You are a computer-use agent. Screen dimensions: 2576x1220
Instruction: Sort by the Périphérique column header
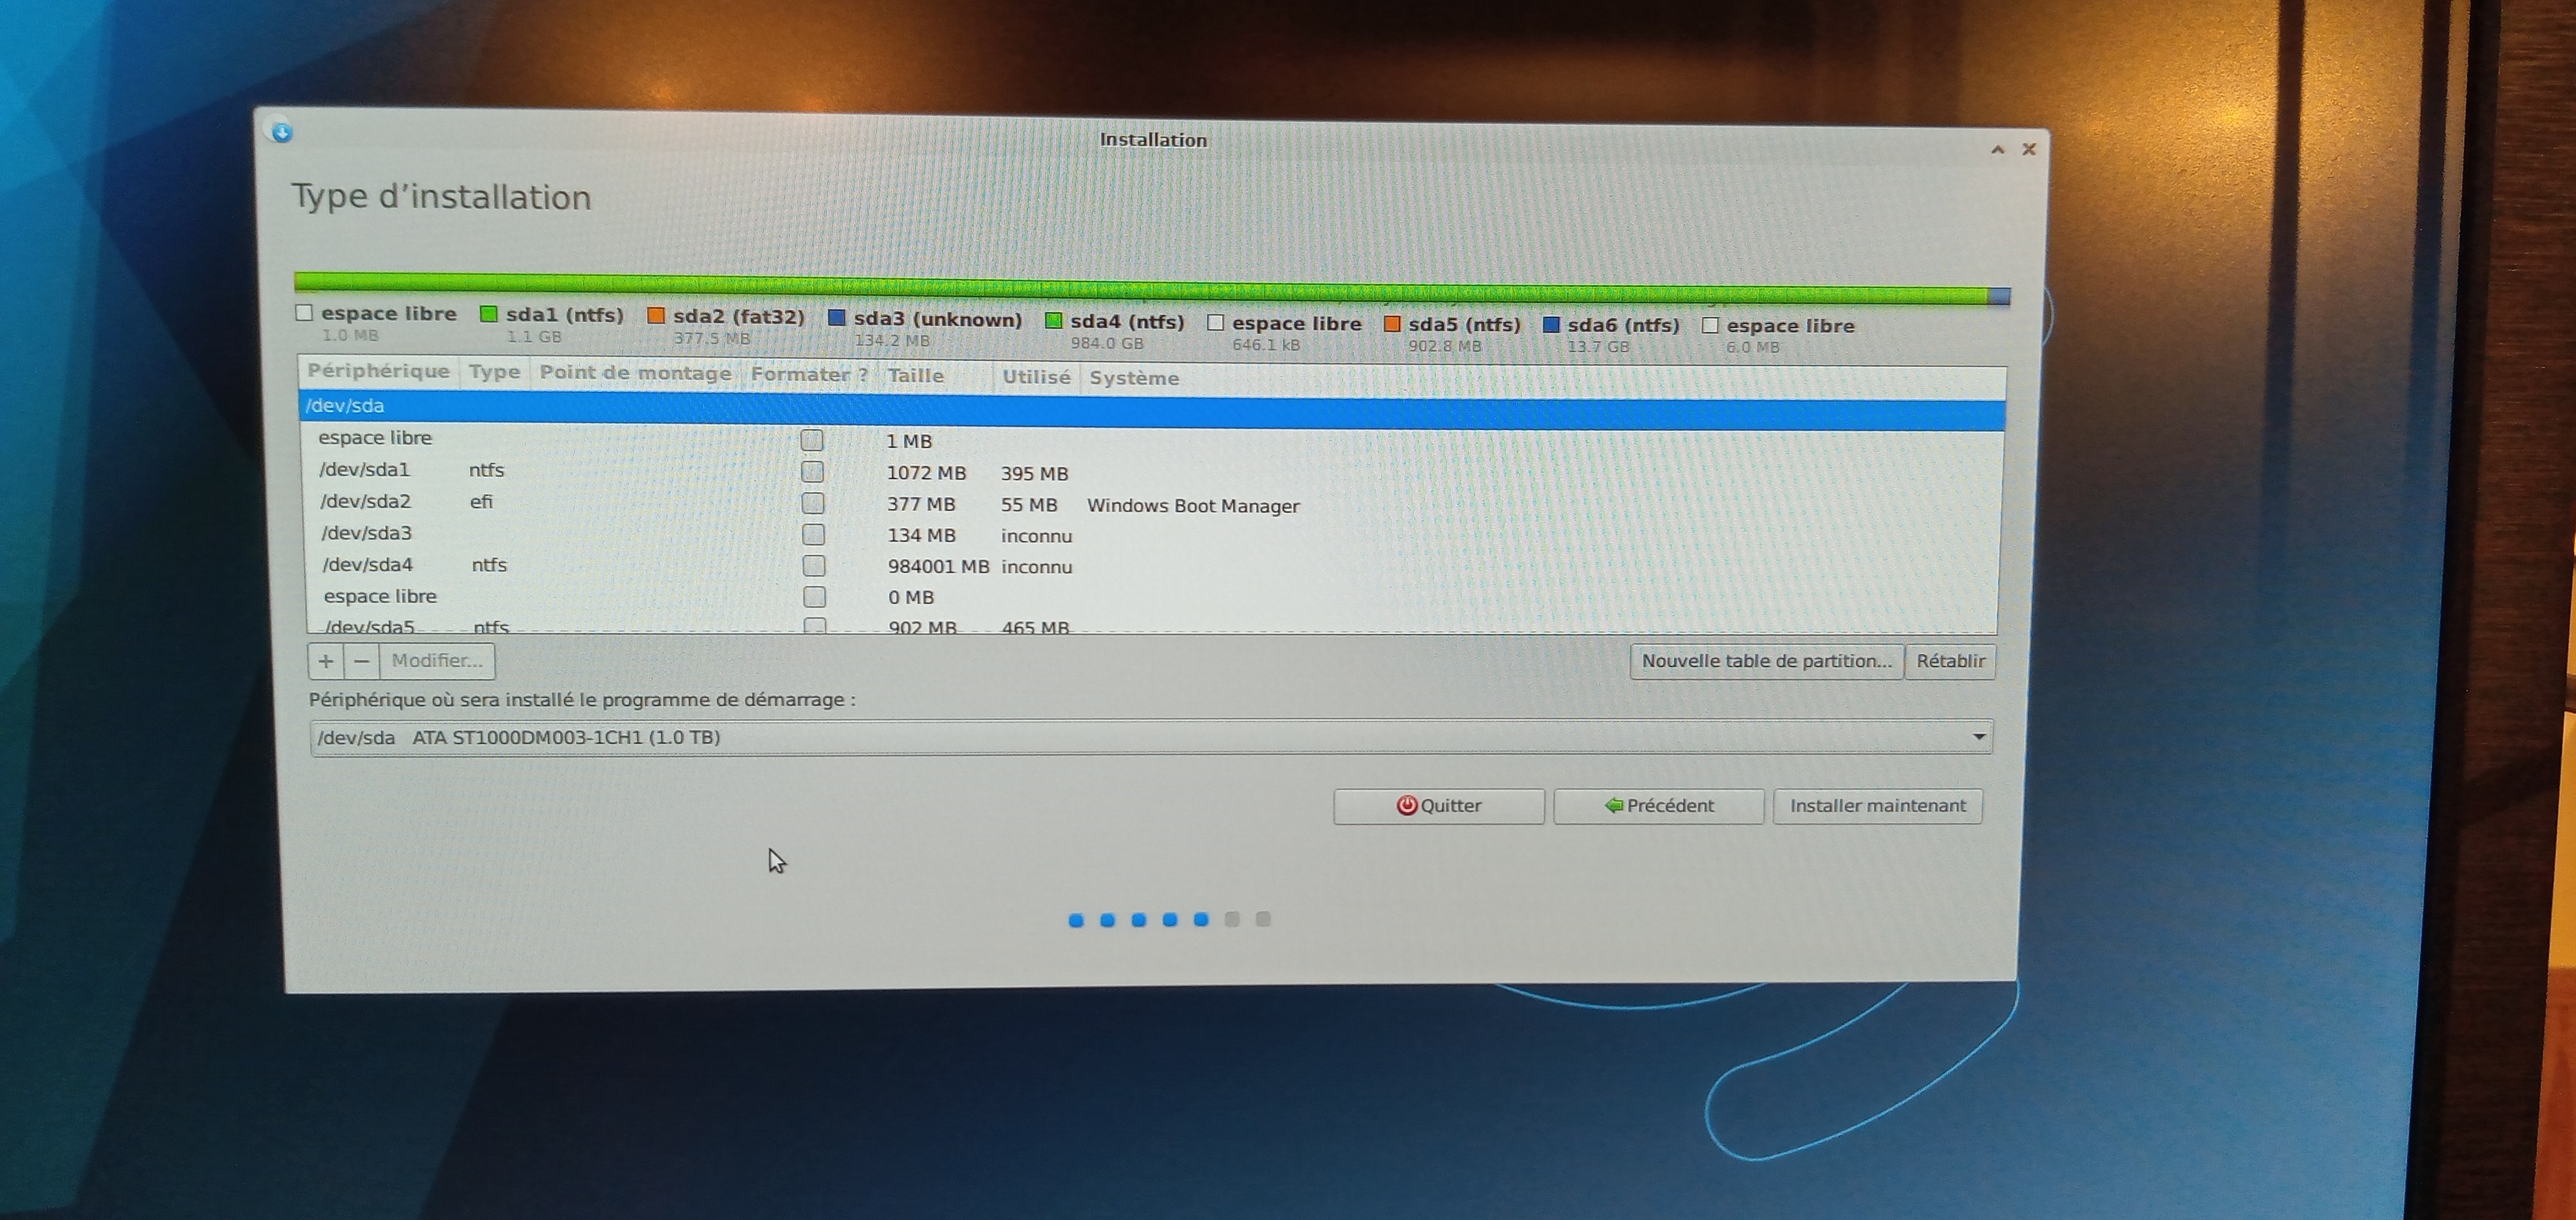point(378,371)
